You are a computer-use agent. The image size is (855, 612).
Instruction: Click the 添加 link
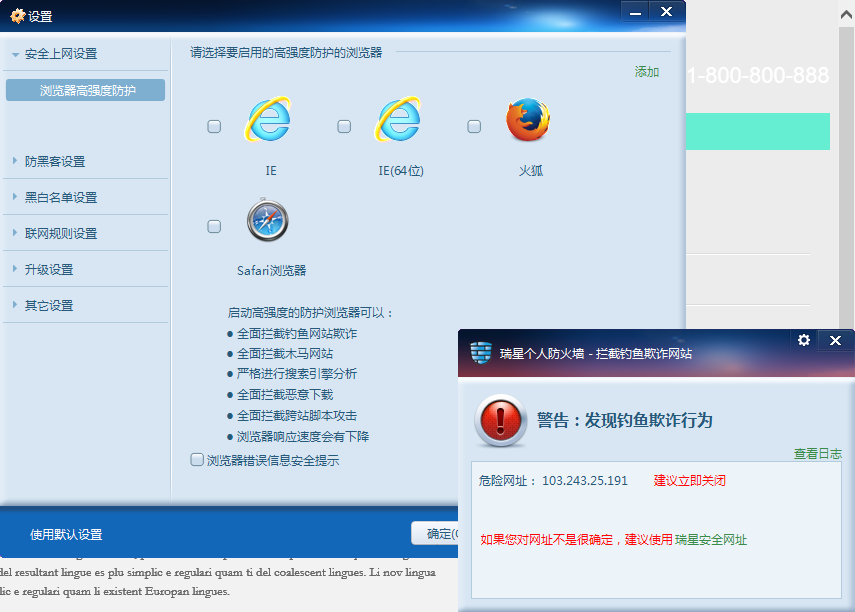coord(647,72)
